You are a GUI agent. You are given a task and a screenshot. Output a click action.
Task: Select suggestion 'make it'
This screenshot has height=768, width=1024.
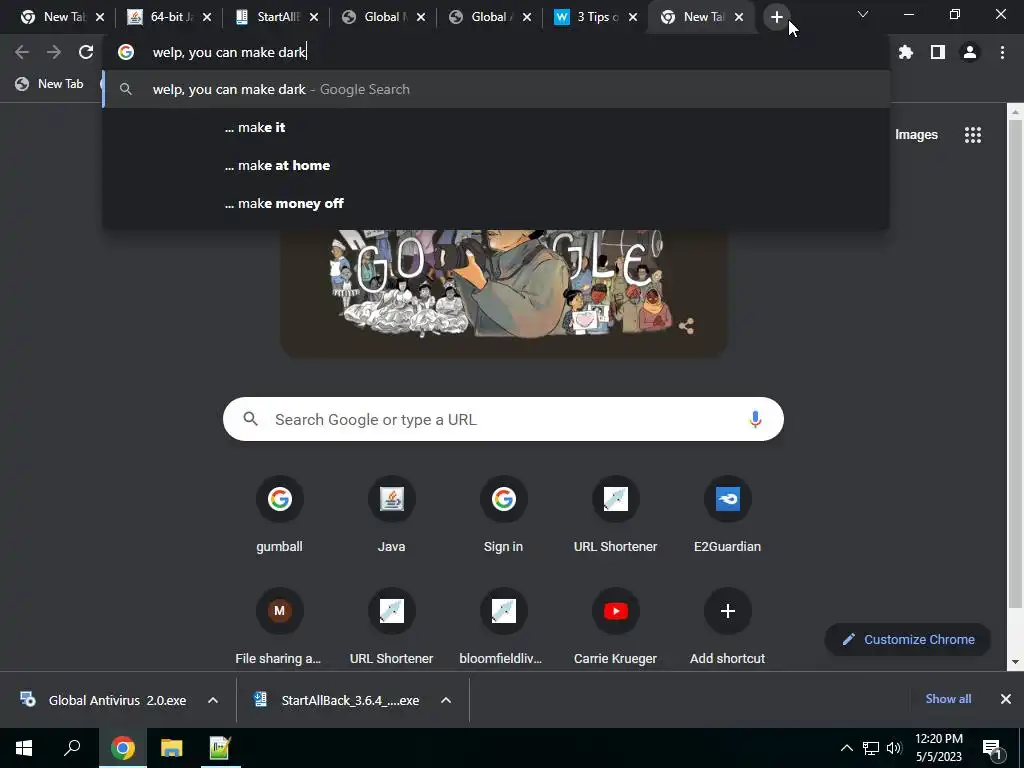click(x=496, y=127)
